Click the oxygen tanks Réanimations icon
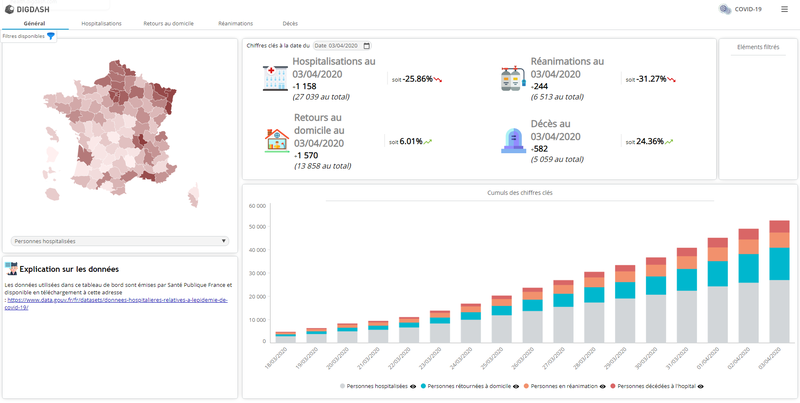 pyautogui.click(x=513, y=80)
